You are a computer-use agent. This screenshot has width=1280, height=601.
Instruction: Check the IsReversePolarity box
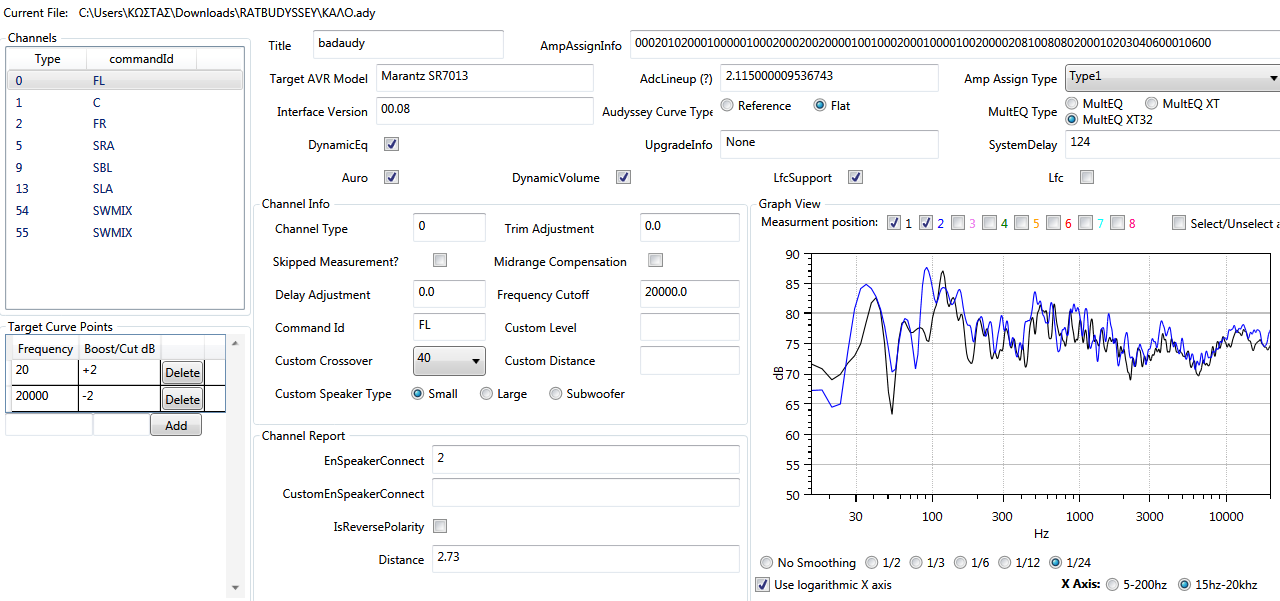440,526
